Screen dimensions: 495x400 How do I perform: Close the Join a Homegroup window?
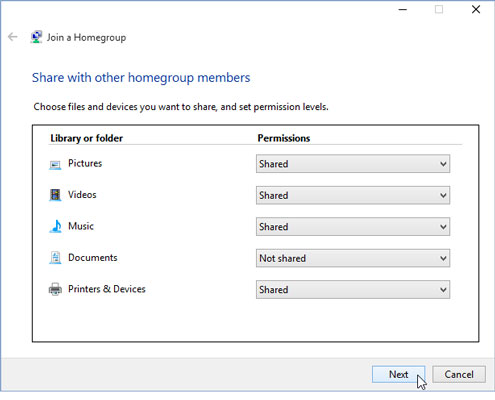(476, 9)
